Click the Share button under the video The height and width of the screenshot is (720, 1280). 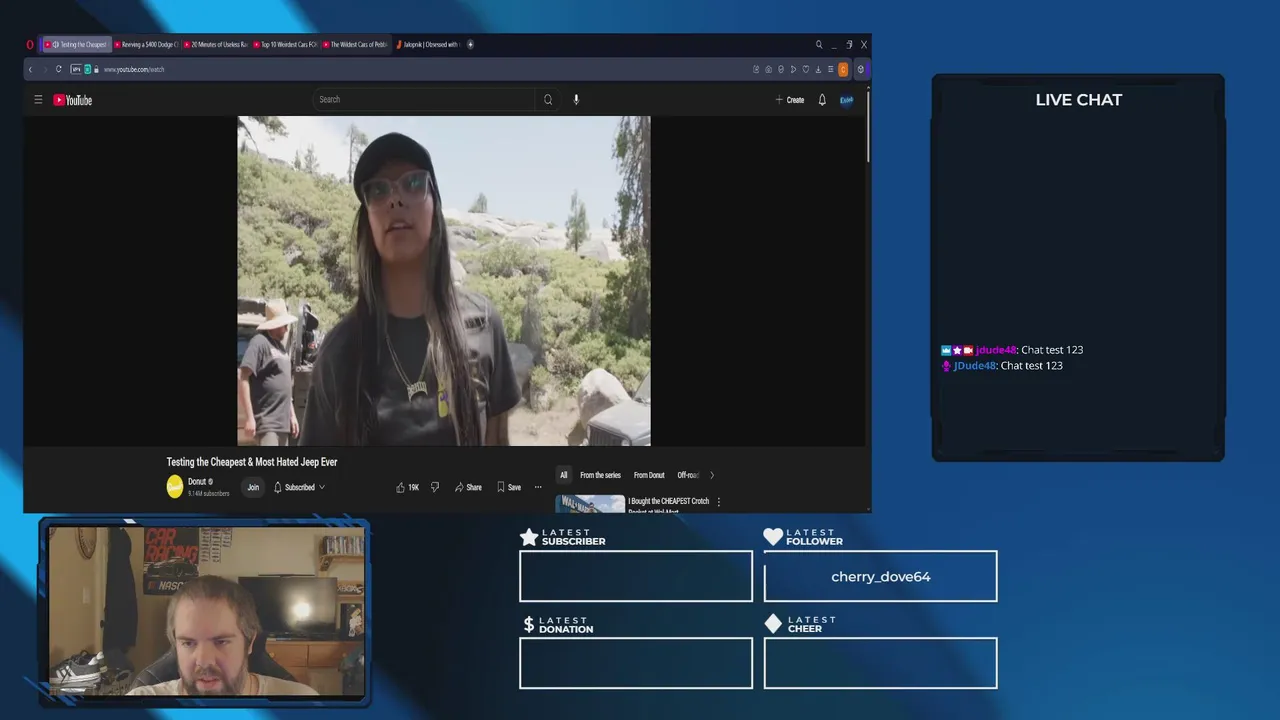click(468, 487)
